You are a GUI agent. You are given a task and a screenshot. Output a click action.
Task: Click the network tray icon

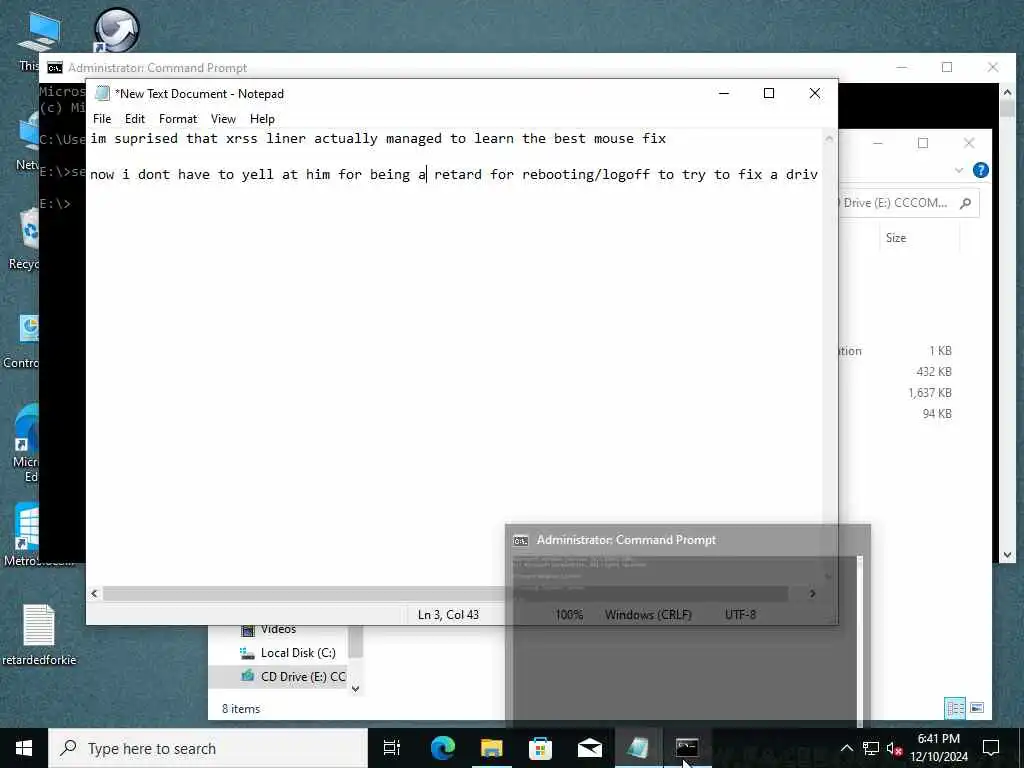(x=871, y=748)
